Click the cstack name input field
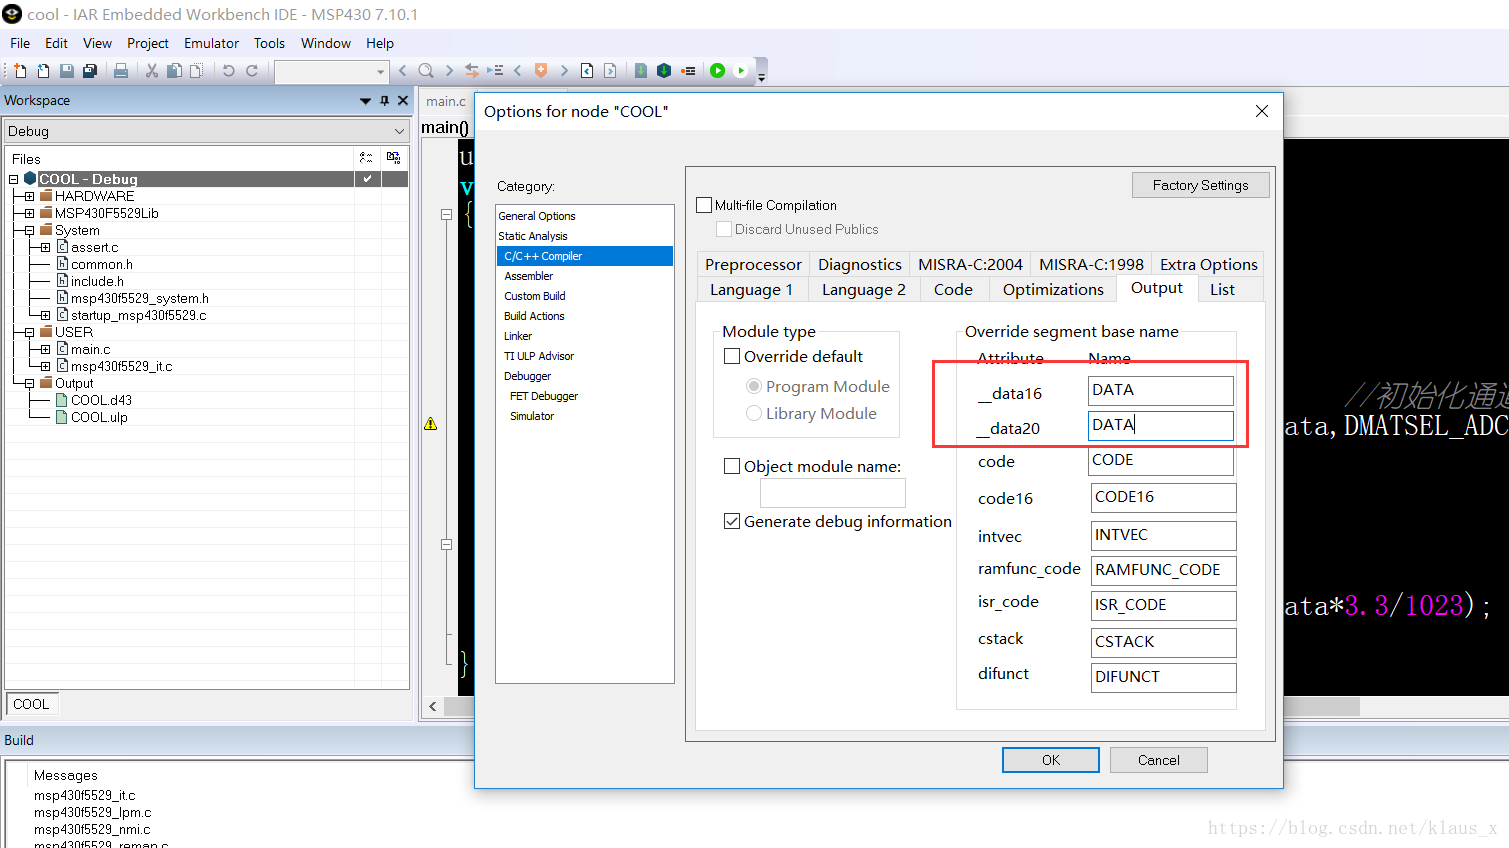The image size is (1509, 848). click(1163, 642)
